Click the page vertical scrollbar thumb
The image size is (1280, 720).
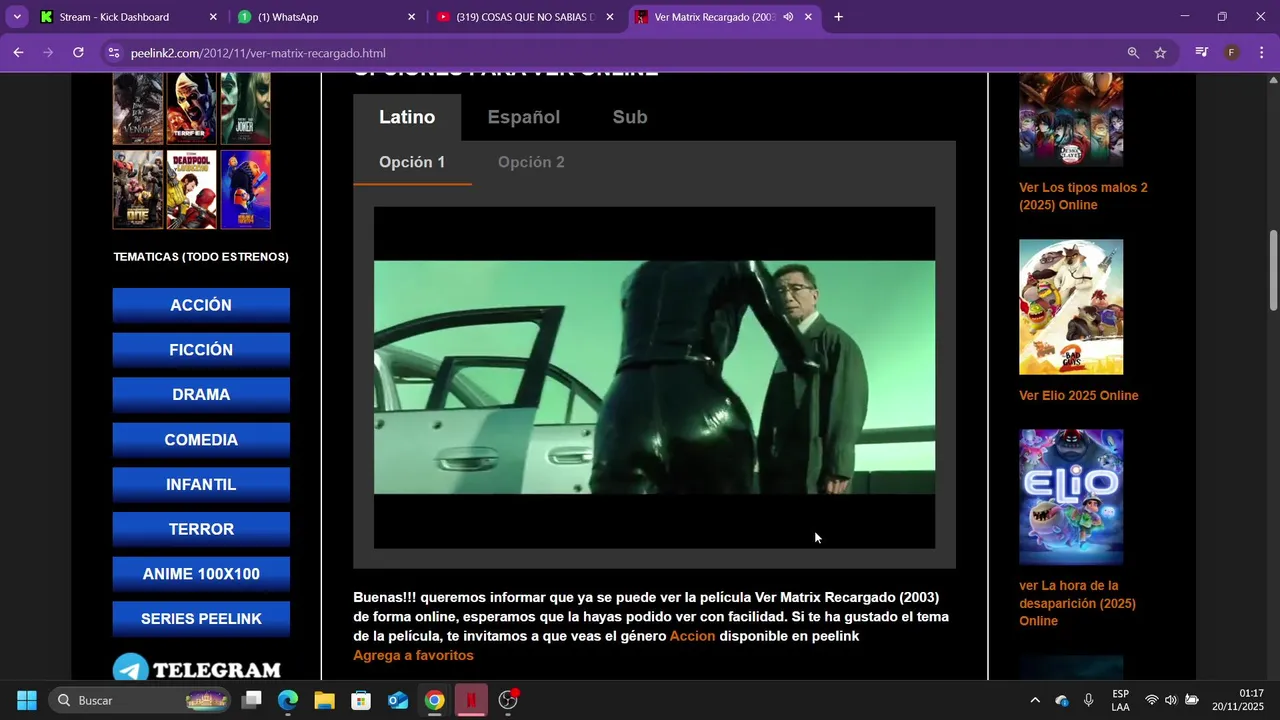[x=1273, y=270]
